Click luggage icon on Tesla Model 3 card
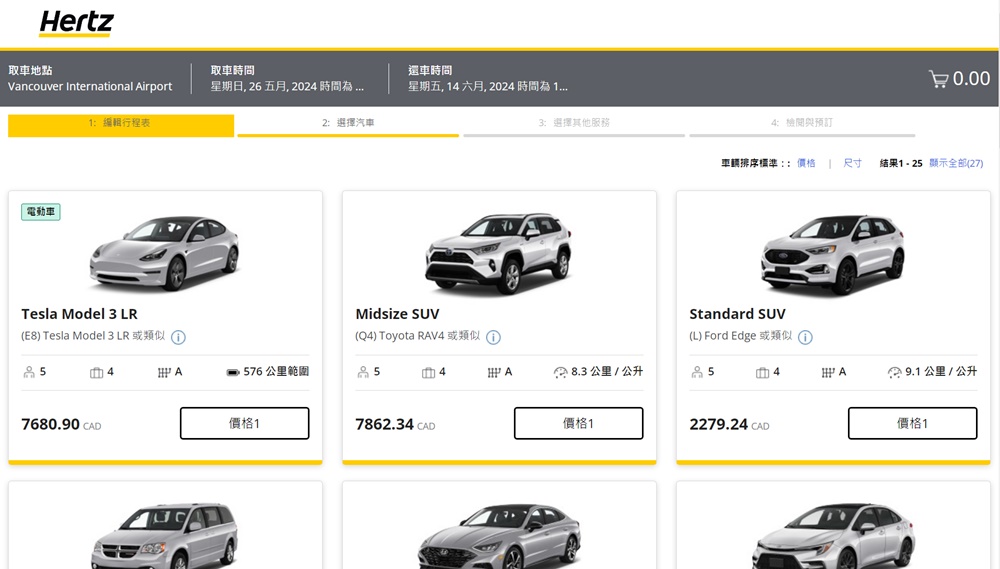 (96, 373)
